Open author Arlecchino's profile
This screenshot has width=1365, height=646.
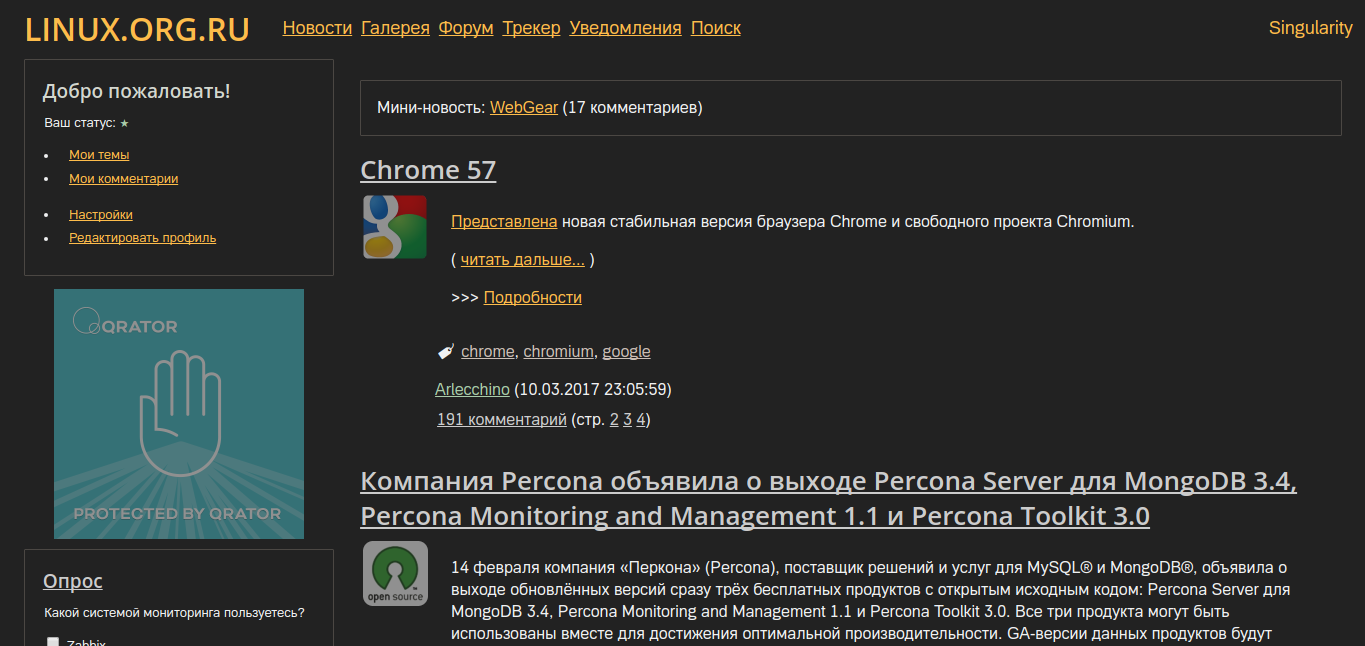pyautogui.click(x=472, y=390)
